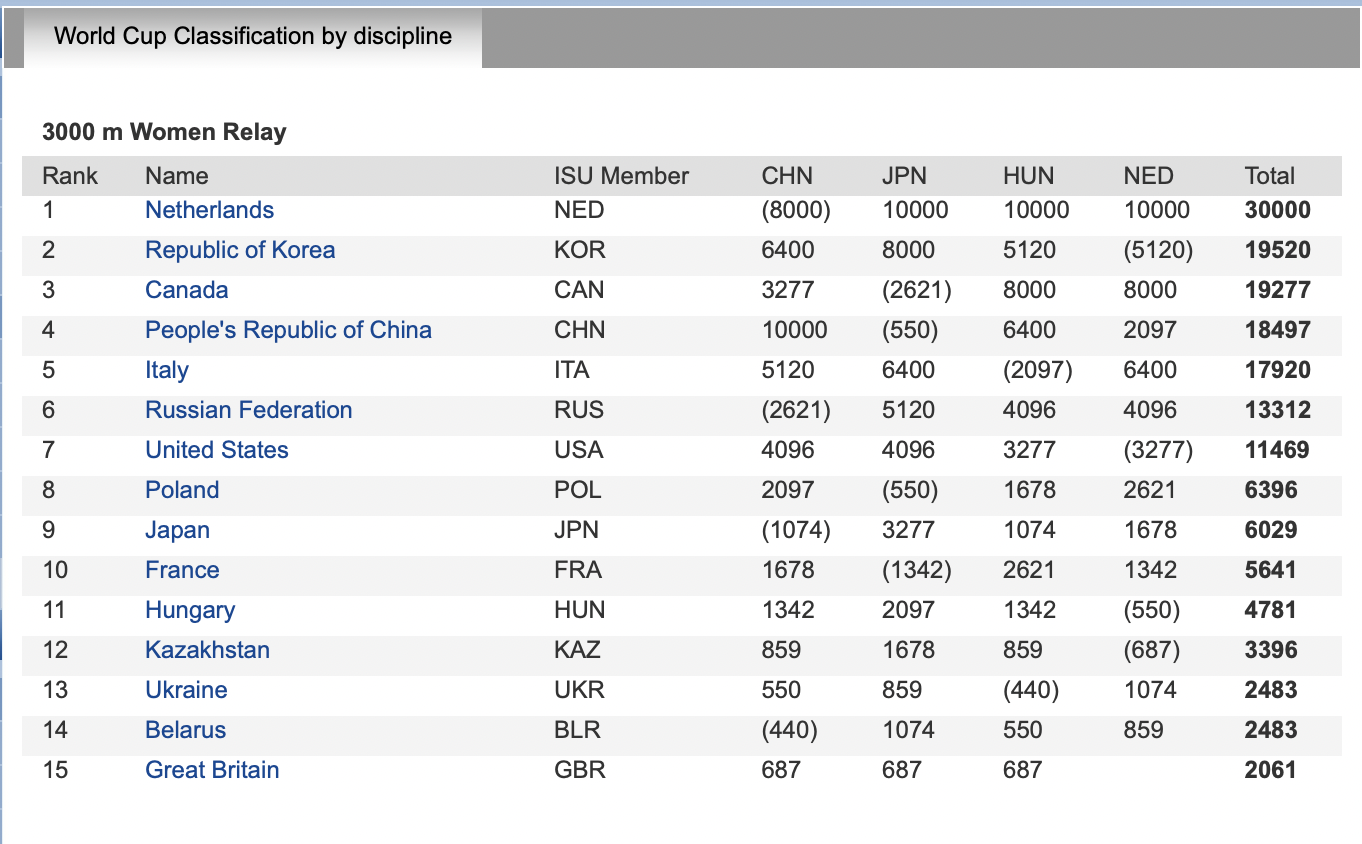Click the FRA member code cell

[578, 570]
